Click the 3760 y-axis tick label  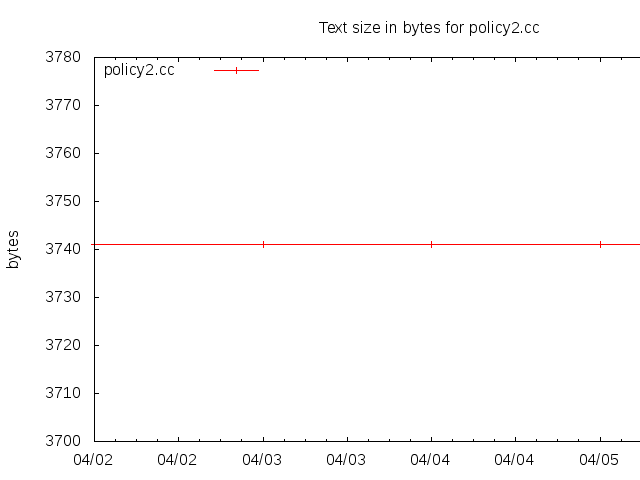65,153
